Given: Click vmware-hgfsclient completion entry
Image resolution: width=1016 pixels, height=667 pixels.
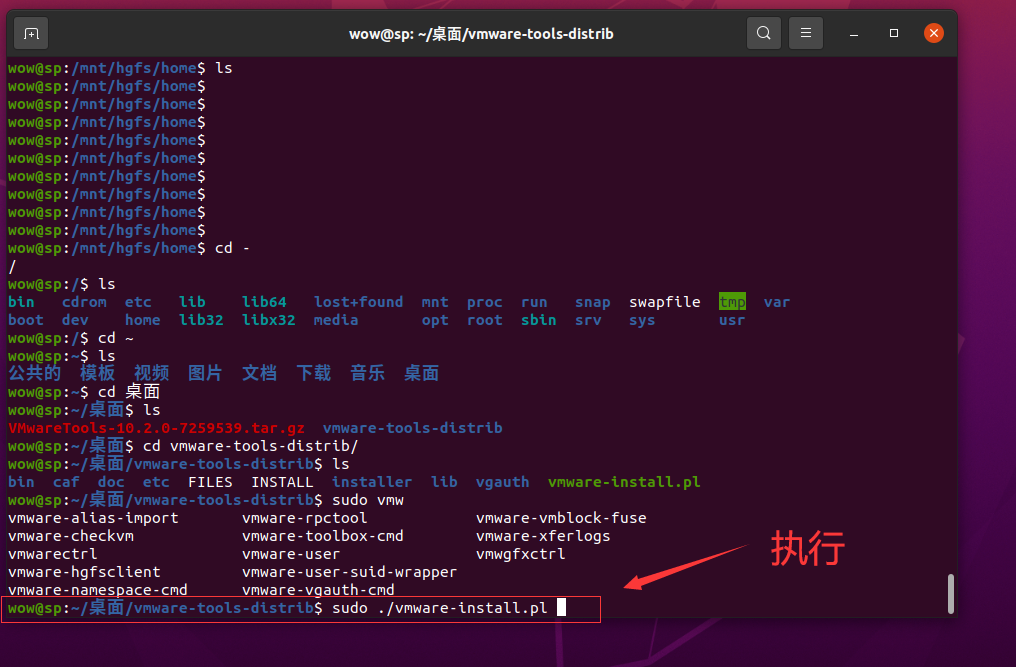Looking at the screenshot, I should (x=84, y=572).
